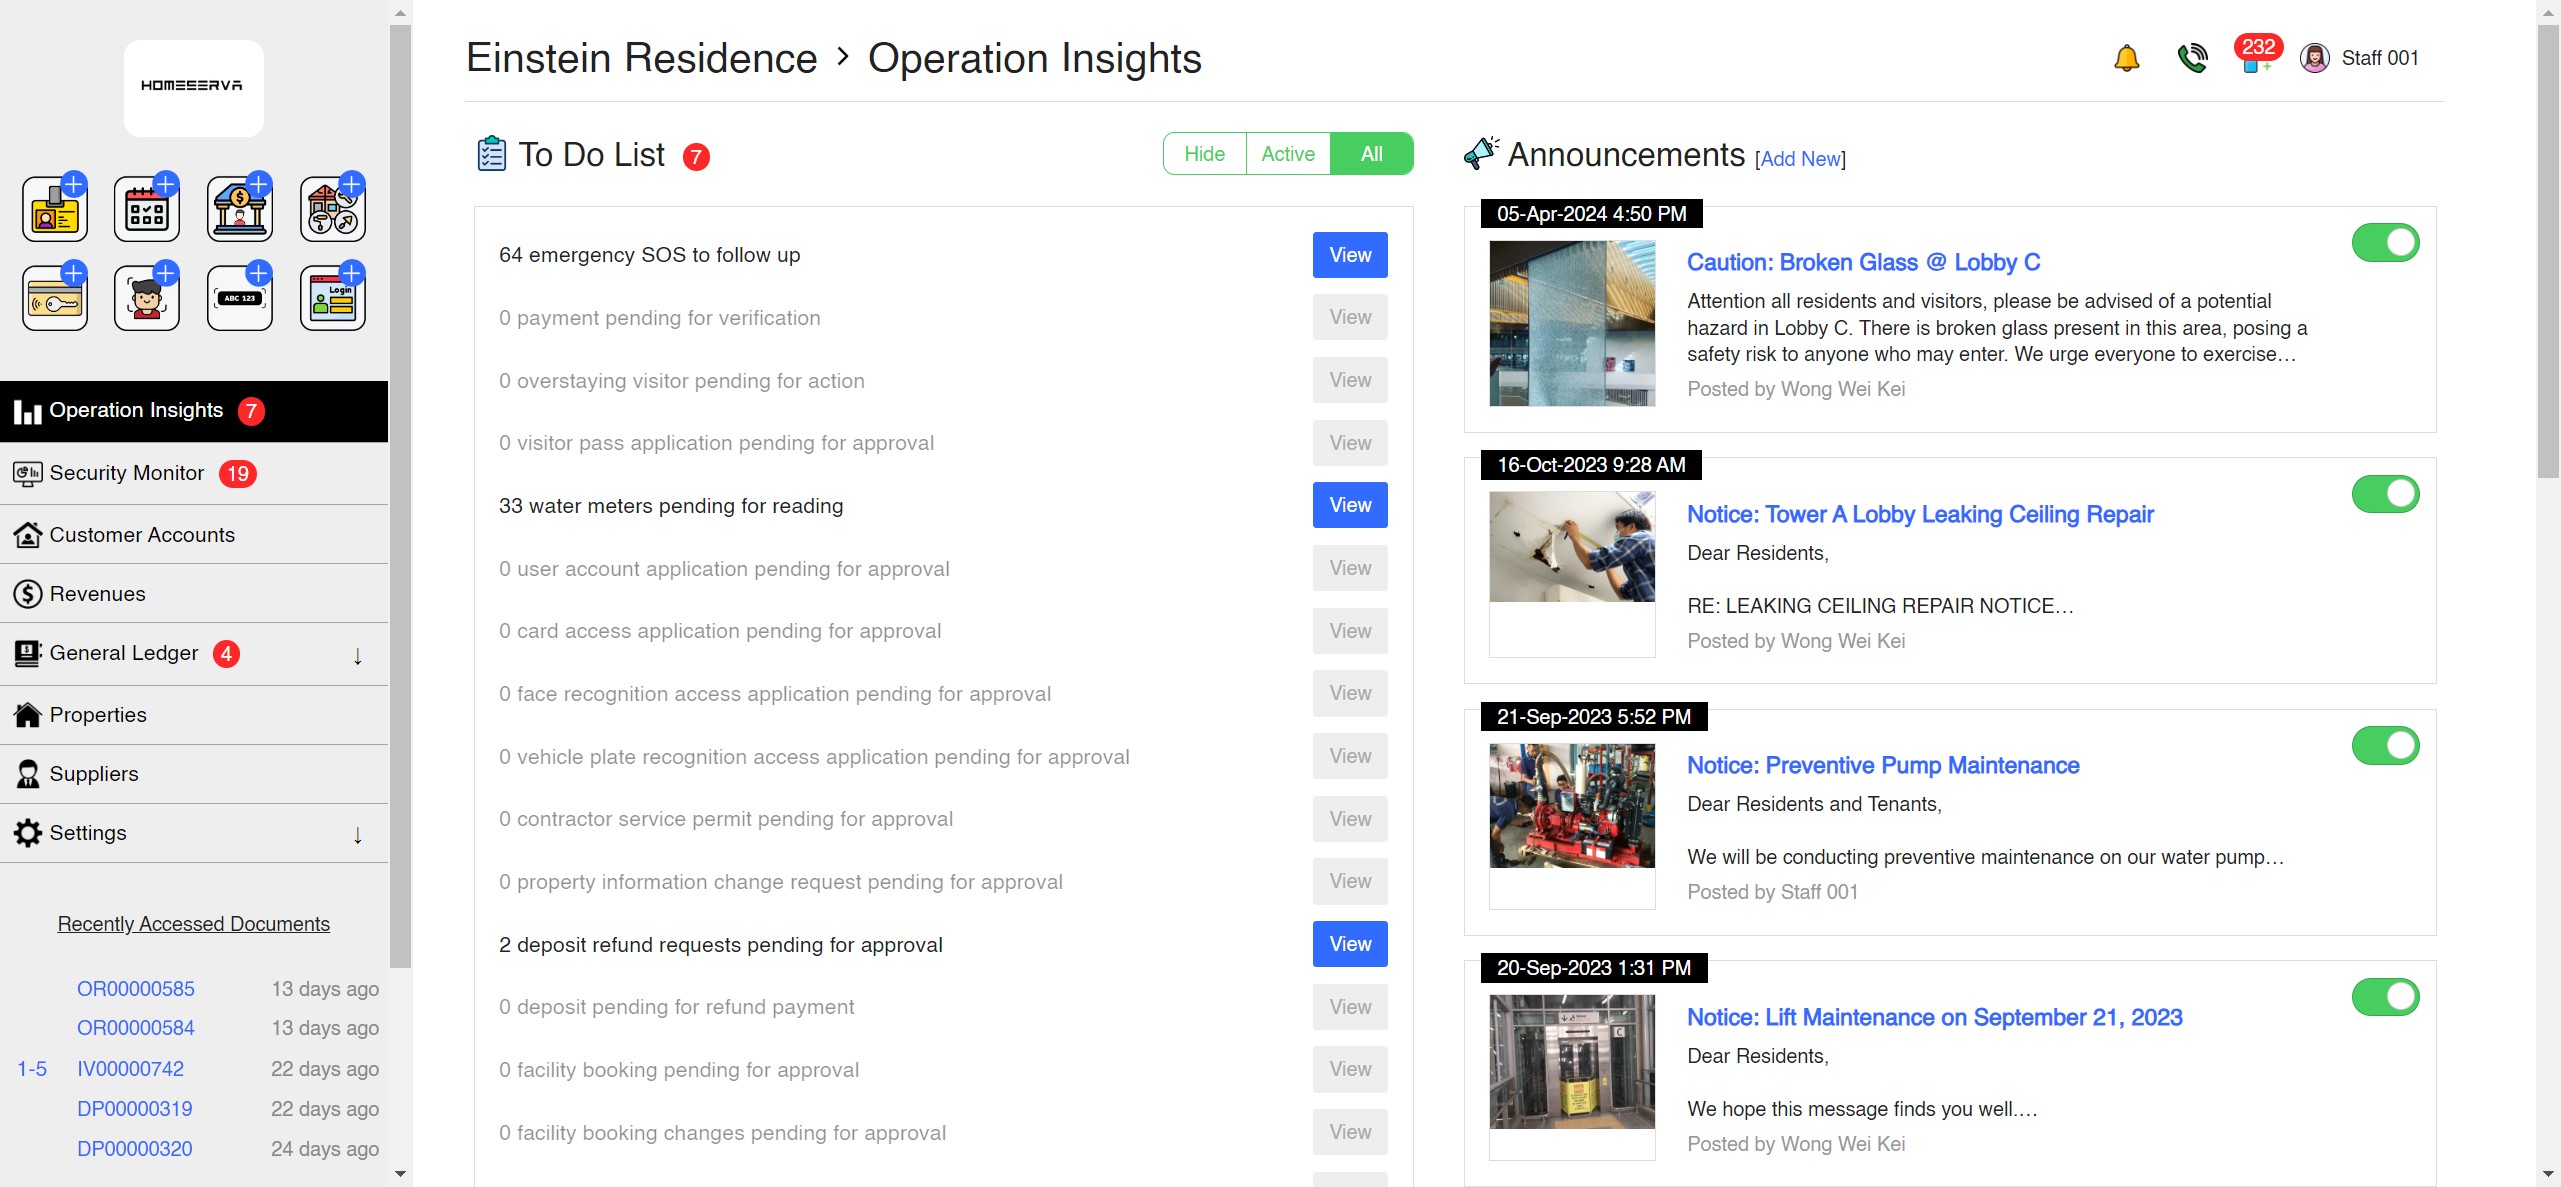Viewport: 2561px width, 1187px height.
Task: Create a user login account via Login icon
Action: [332, 296]
